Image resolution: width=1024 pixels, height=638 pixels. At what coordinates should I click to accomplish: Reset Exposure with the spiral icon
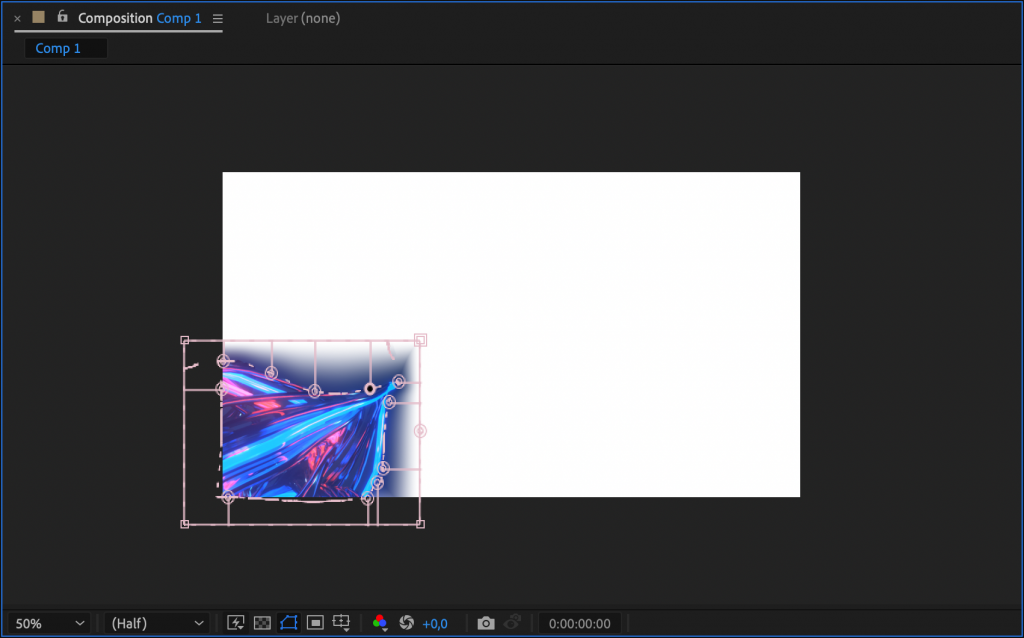pos(405,622)
